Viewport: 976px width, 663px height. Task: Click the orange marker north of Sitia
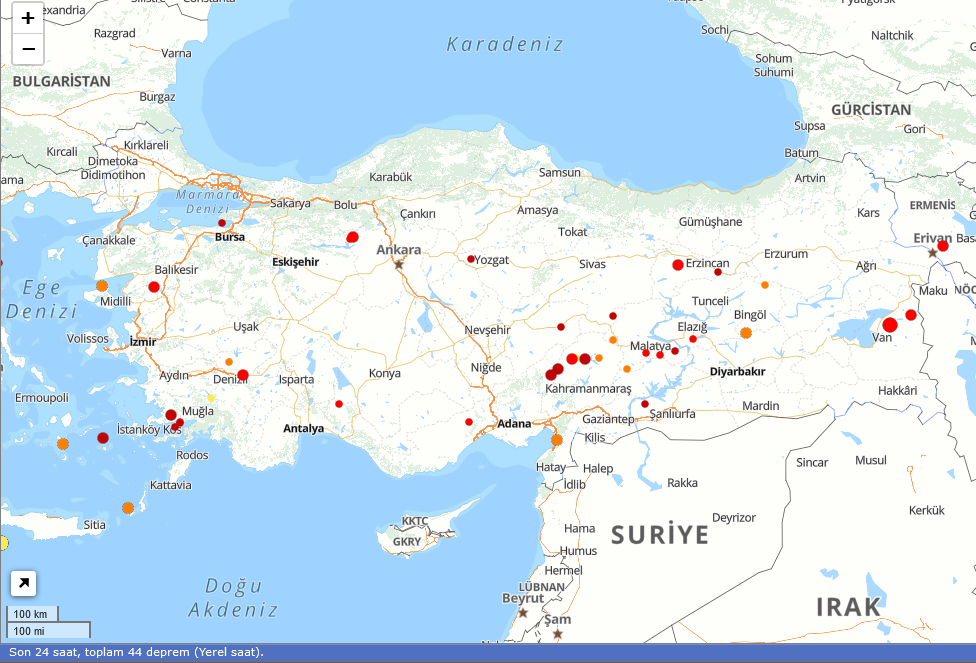coord(128,508)
